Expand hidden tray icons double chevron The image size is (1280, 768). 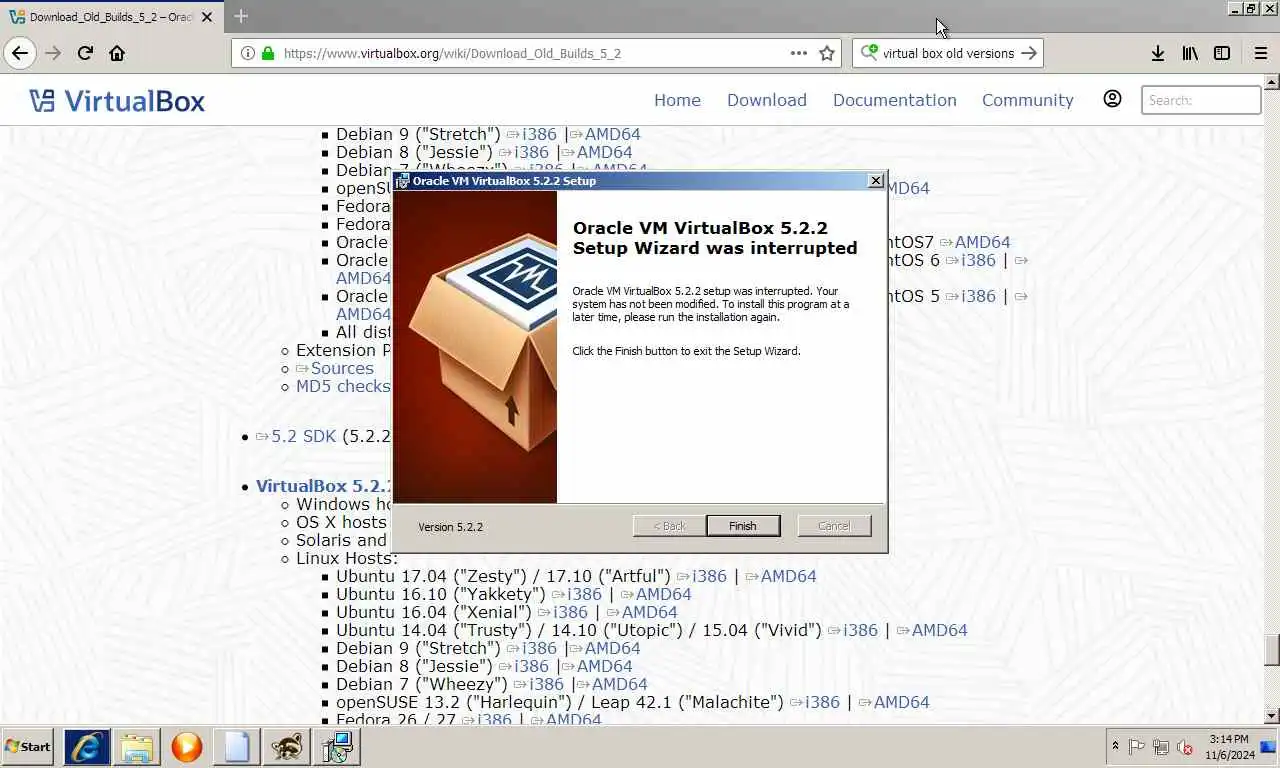click(1115, 747)
